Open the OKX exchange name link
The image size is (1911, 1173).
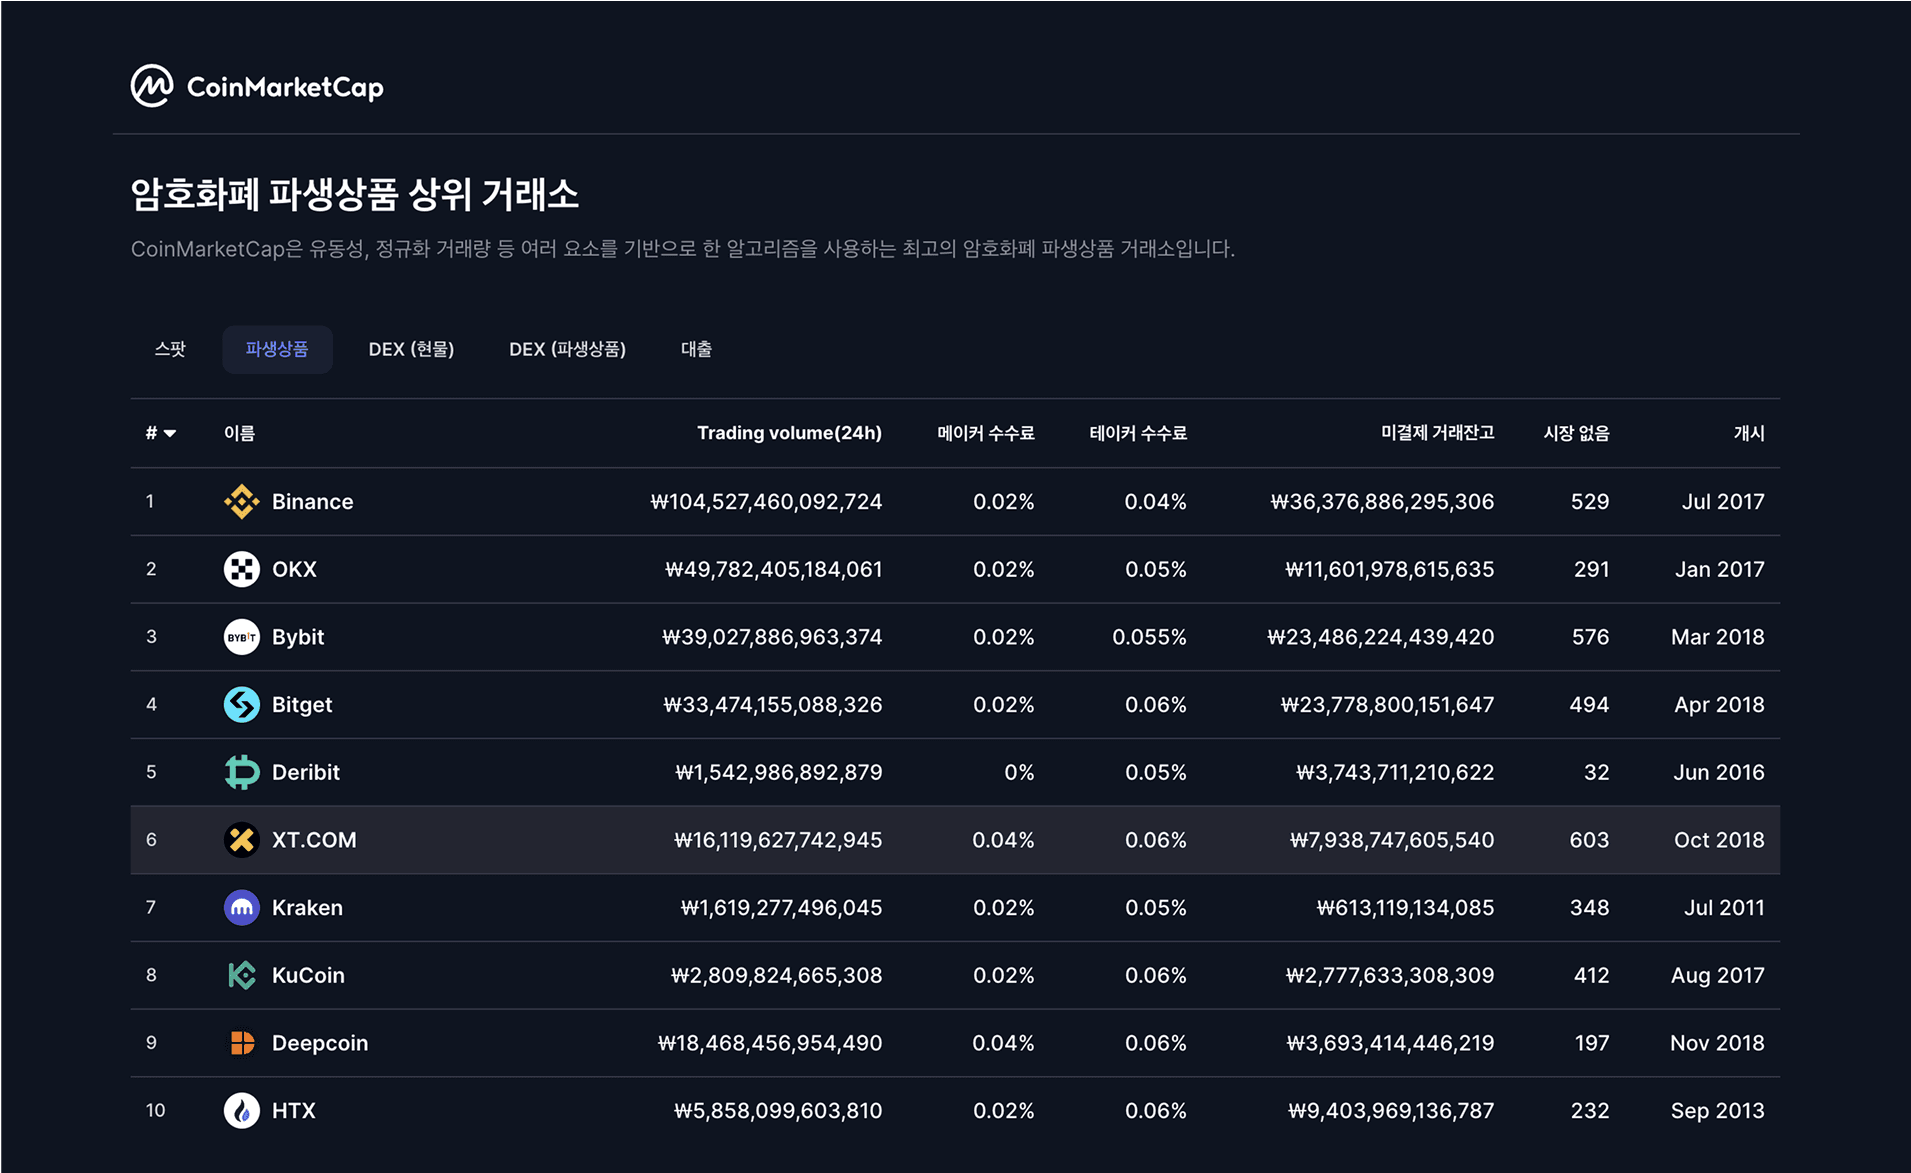pyautogui.click(x=294, y=569)
